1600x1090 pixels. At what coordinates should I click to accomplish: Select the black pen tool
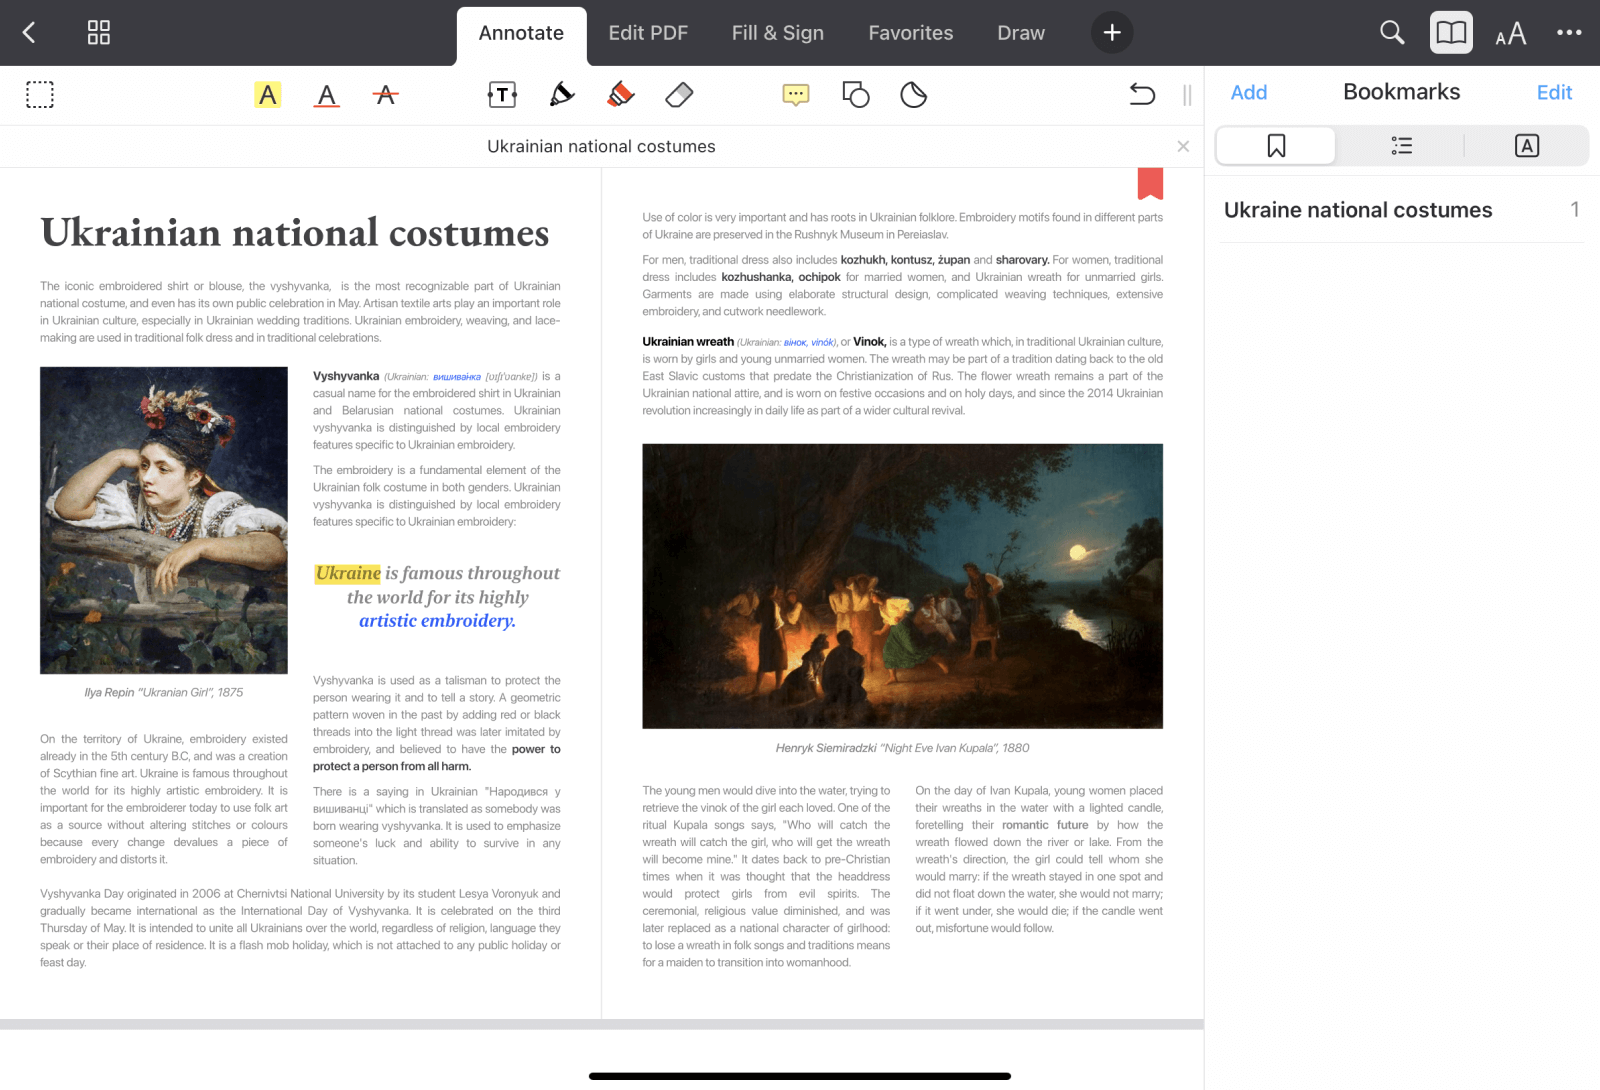coord(562,95)
